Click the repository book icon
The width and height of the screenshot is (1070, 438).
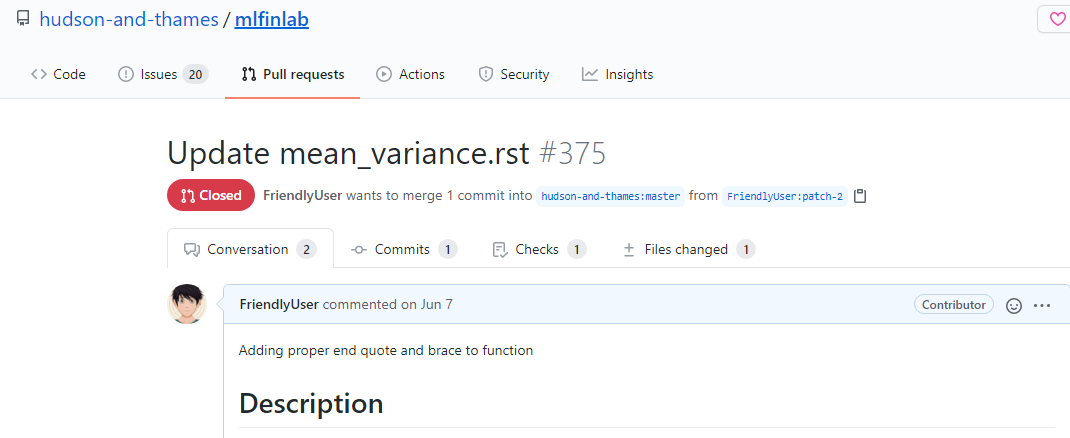(22, 19)
